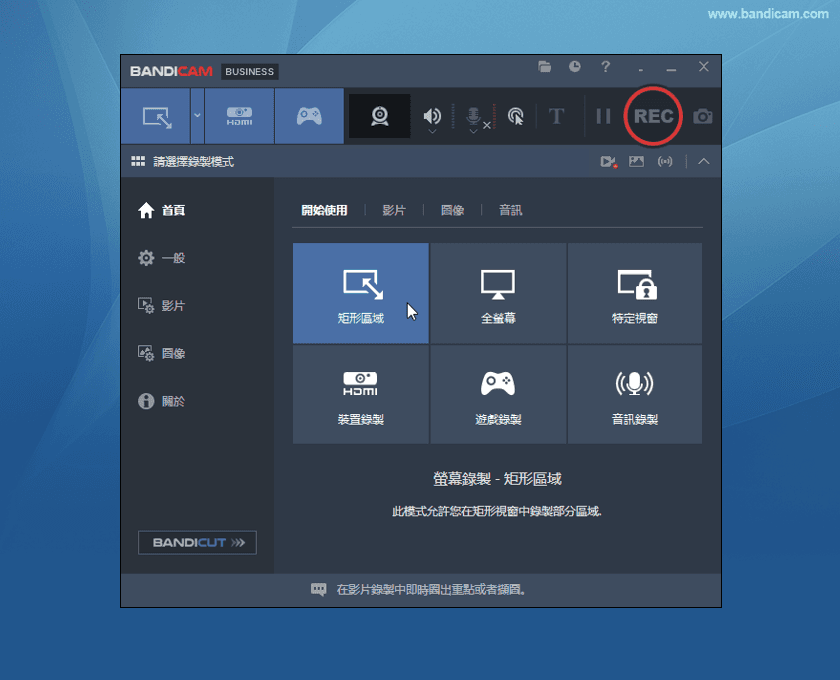Choose 音訊錄製 audio recording tile
Viewport: 840px width, 680px height.
(635, 394)
